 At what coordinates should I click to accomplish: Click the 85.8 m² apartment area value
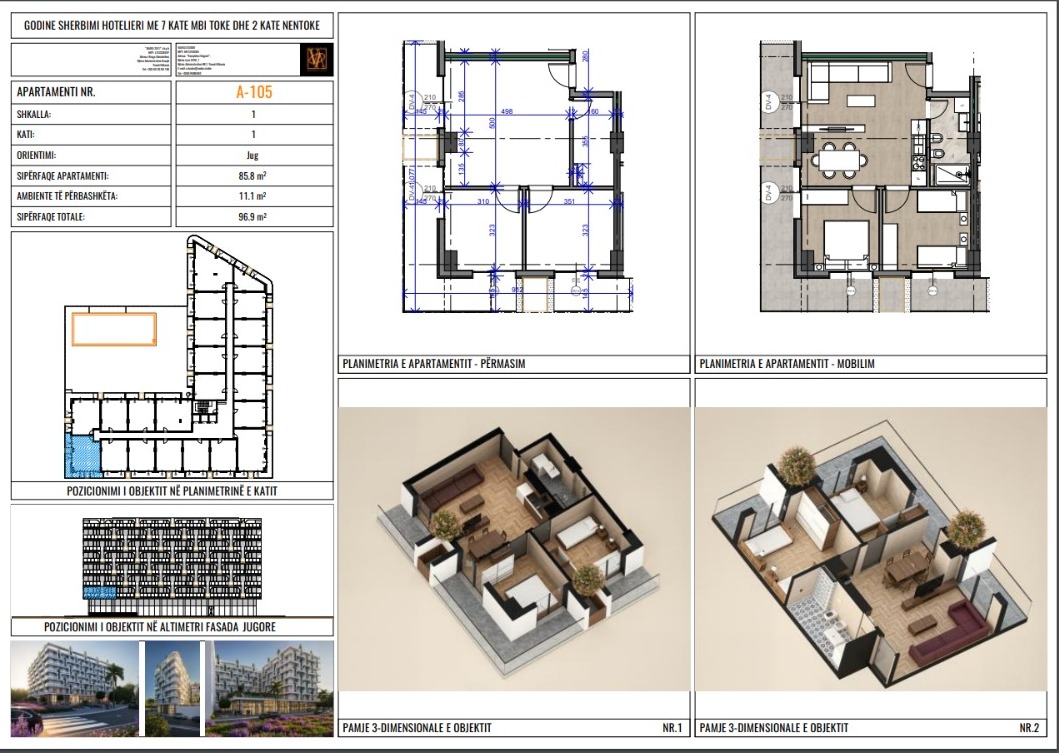point(253,176)
